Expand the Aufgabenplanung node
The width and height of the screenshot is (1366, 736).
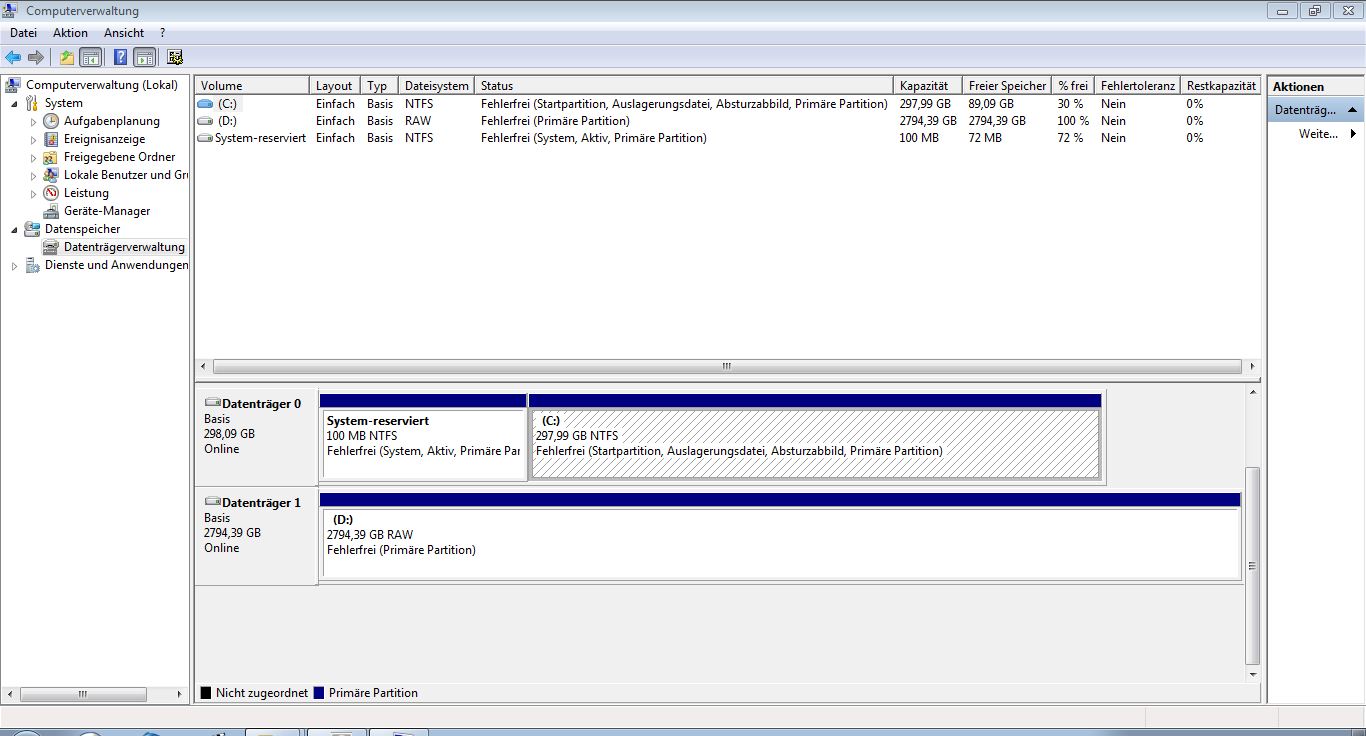tap(33, 121)
